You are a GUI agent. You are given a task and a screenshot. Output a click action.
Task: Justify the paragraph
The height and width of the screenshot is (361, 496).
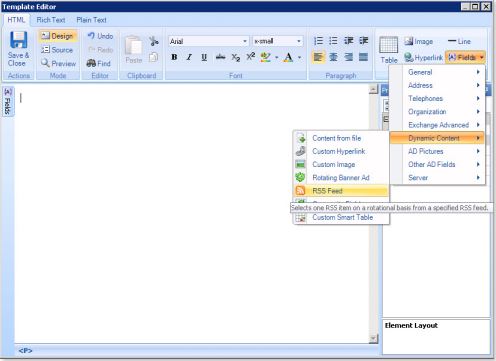[x=364, y=57]
